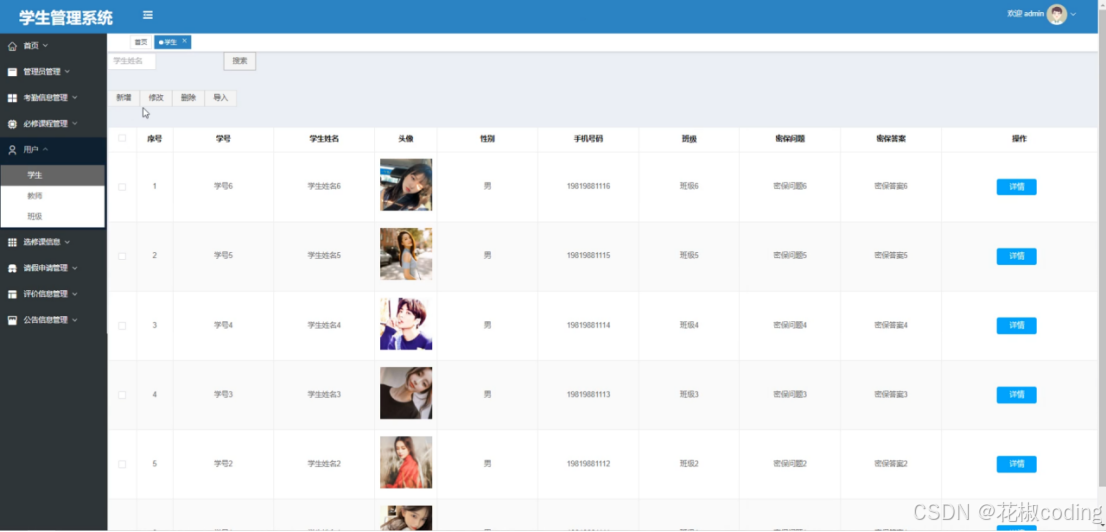The width and height of the screenshot is (1106, 532).
Task: Click the 学号 column header
Action: click(x=224, y=139)
